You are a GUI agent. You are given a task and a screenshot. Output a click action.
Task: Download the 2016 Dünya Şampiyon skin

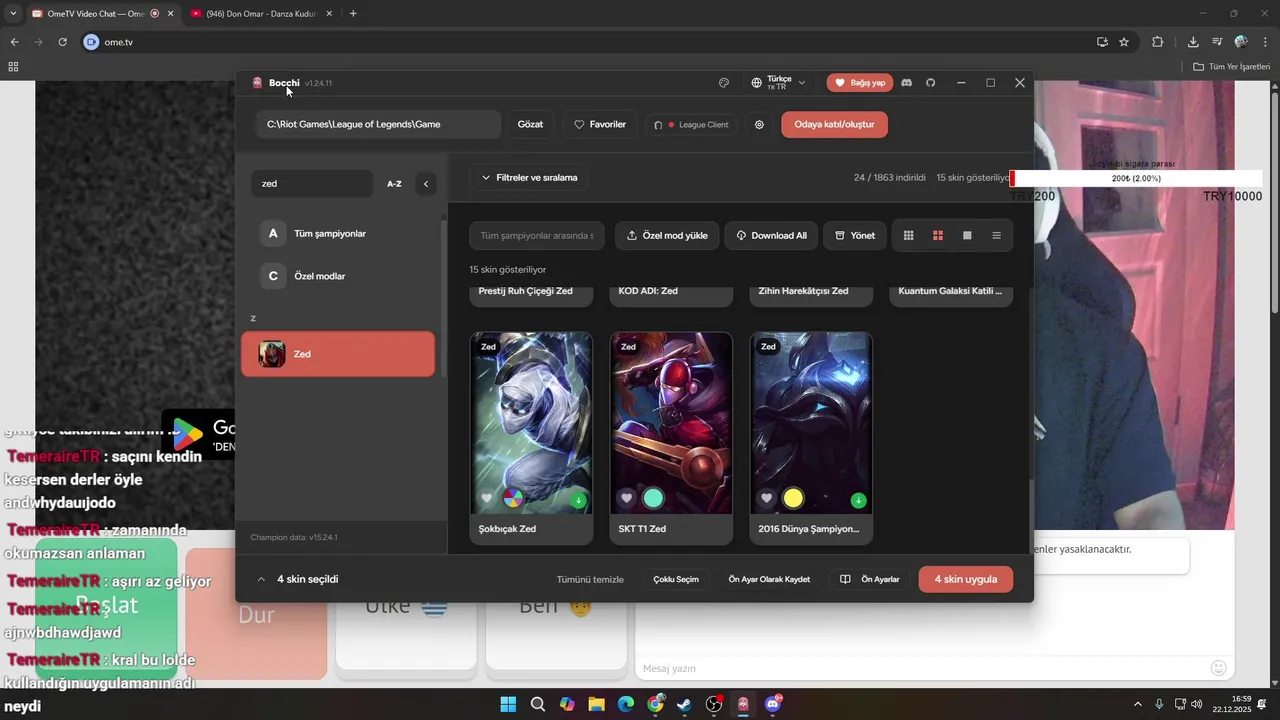coord(858,500)
